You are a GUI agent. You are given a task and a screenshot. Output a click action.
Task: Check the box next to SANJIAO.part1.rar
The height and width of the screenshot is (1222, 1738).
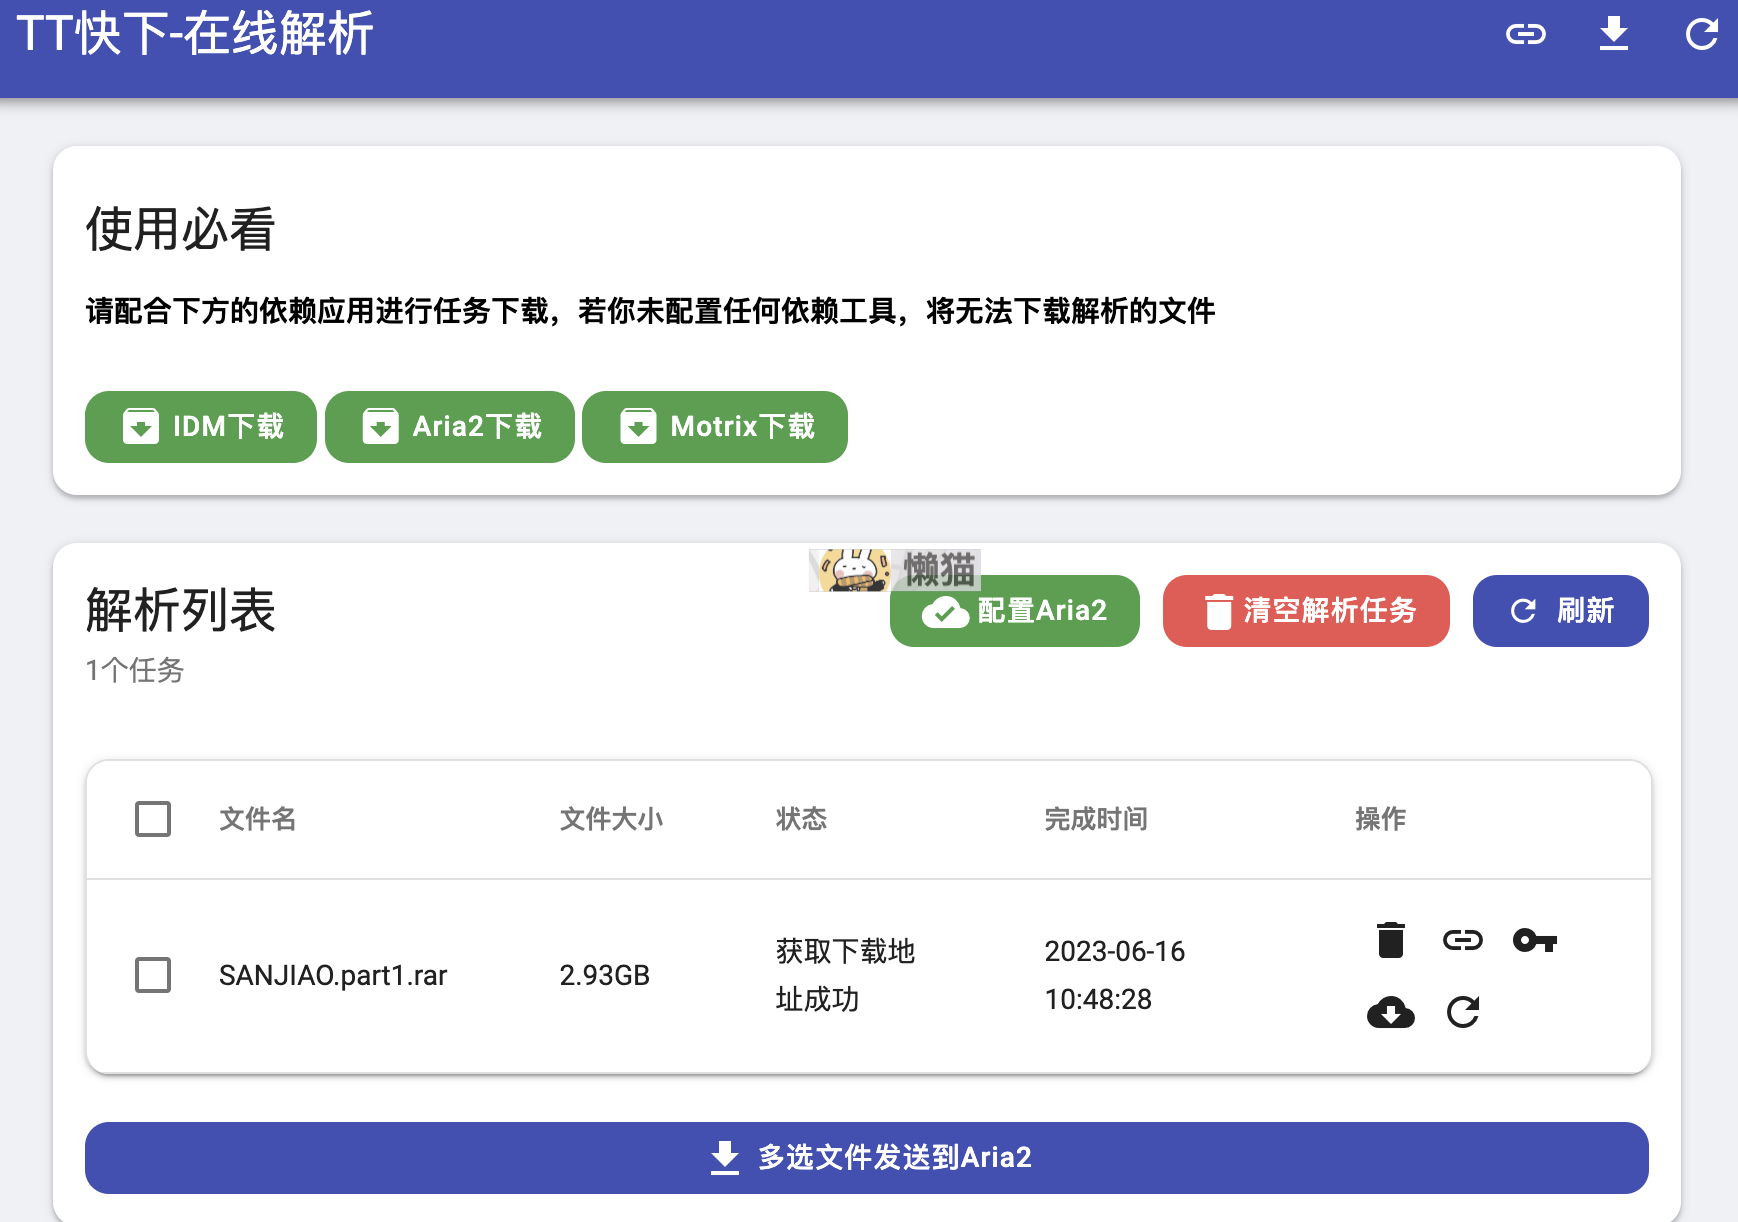[x=153, y=975]
